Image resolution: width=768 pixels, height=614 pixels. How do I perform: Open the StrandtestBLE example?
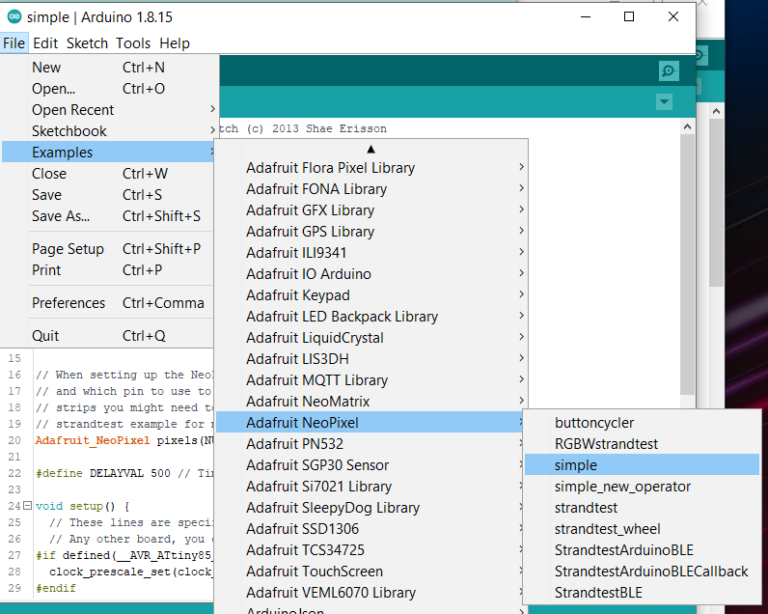(642, 592)
